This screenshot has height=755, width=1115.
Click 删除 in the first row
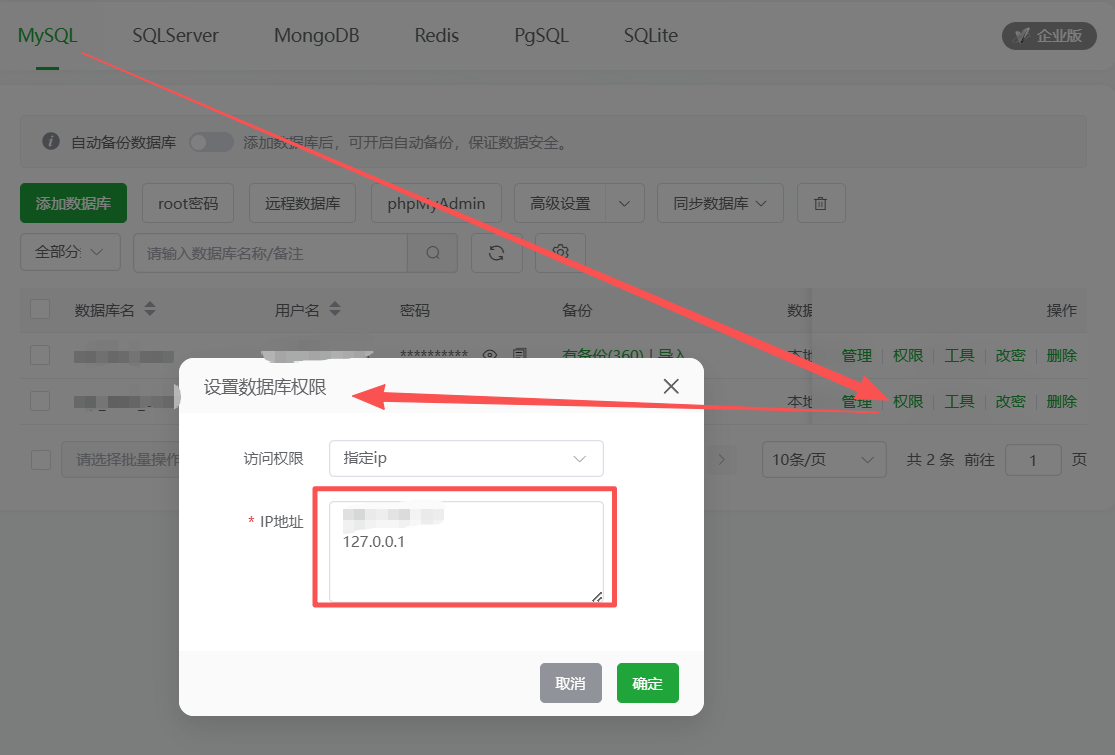point(1062,355)
